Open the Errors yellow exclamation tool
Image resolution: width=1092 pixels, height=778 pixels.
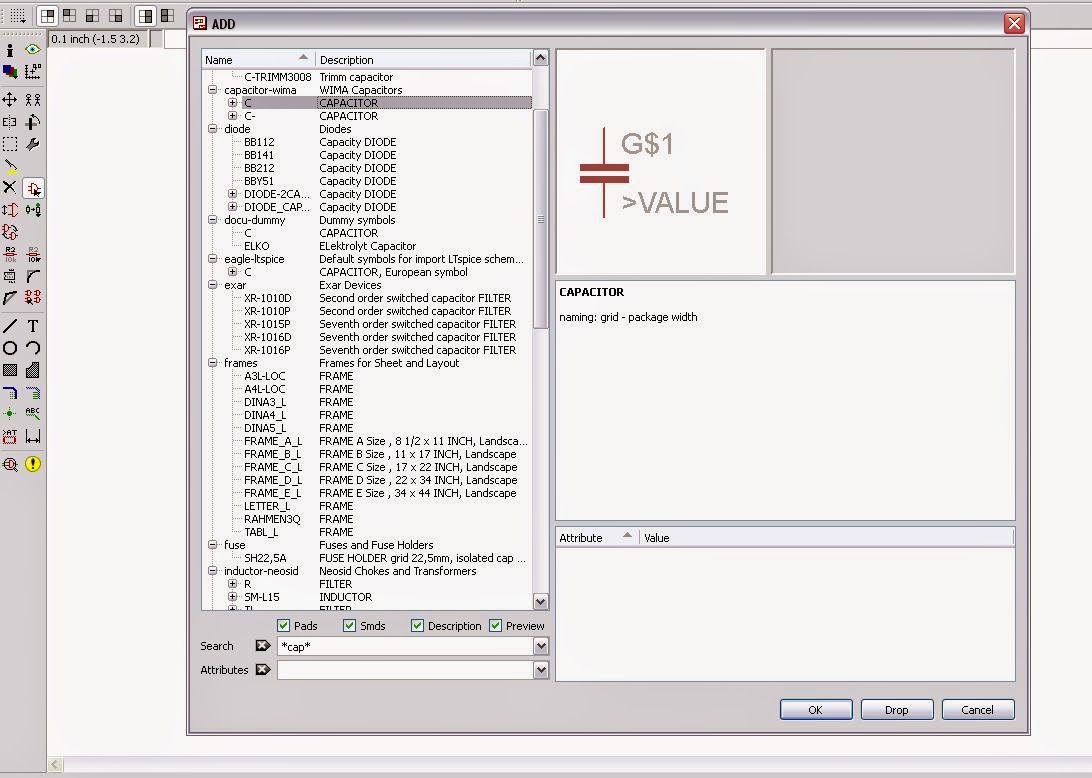click(x=33, y=464)
